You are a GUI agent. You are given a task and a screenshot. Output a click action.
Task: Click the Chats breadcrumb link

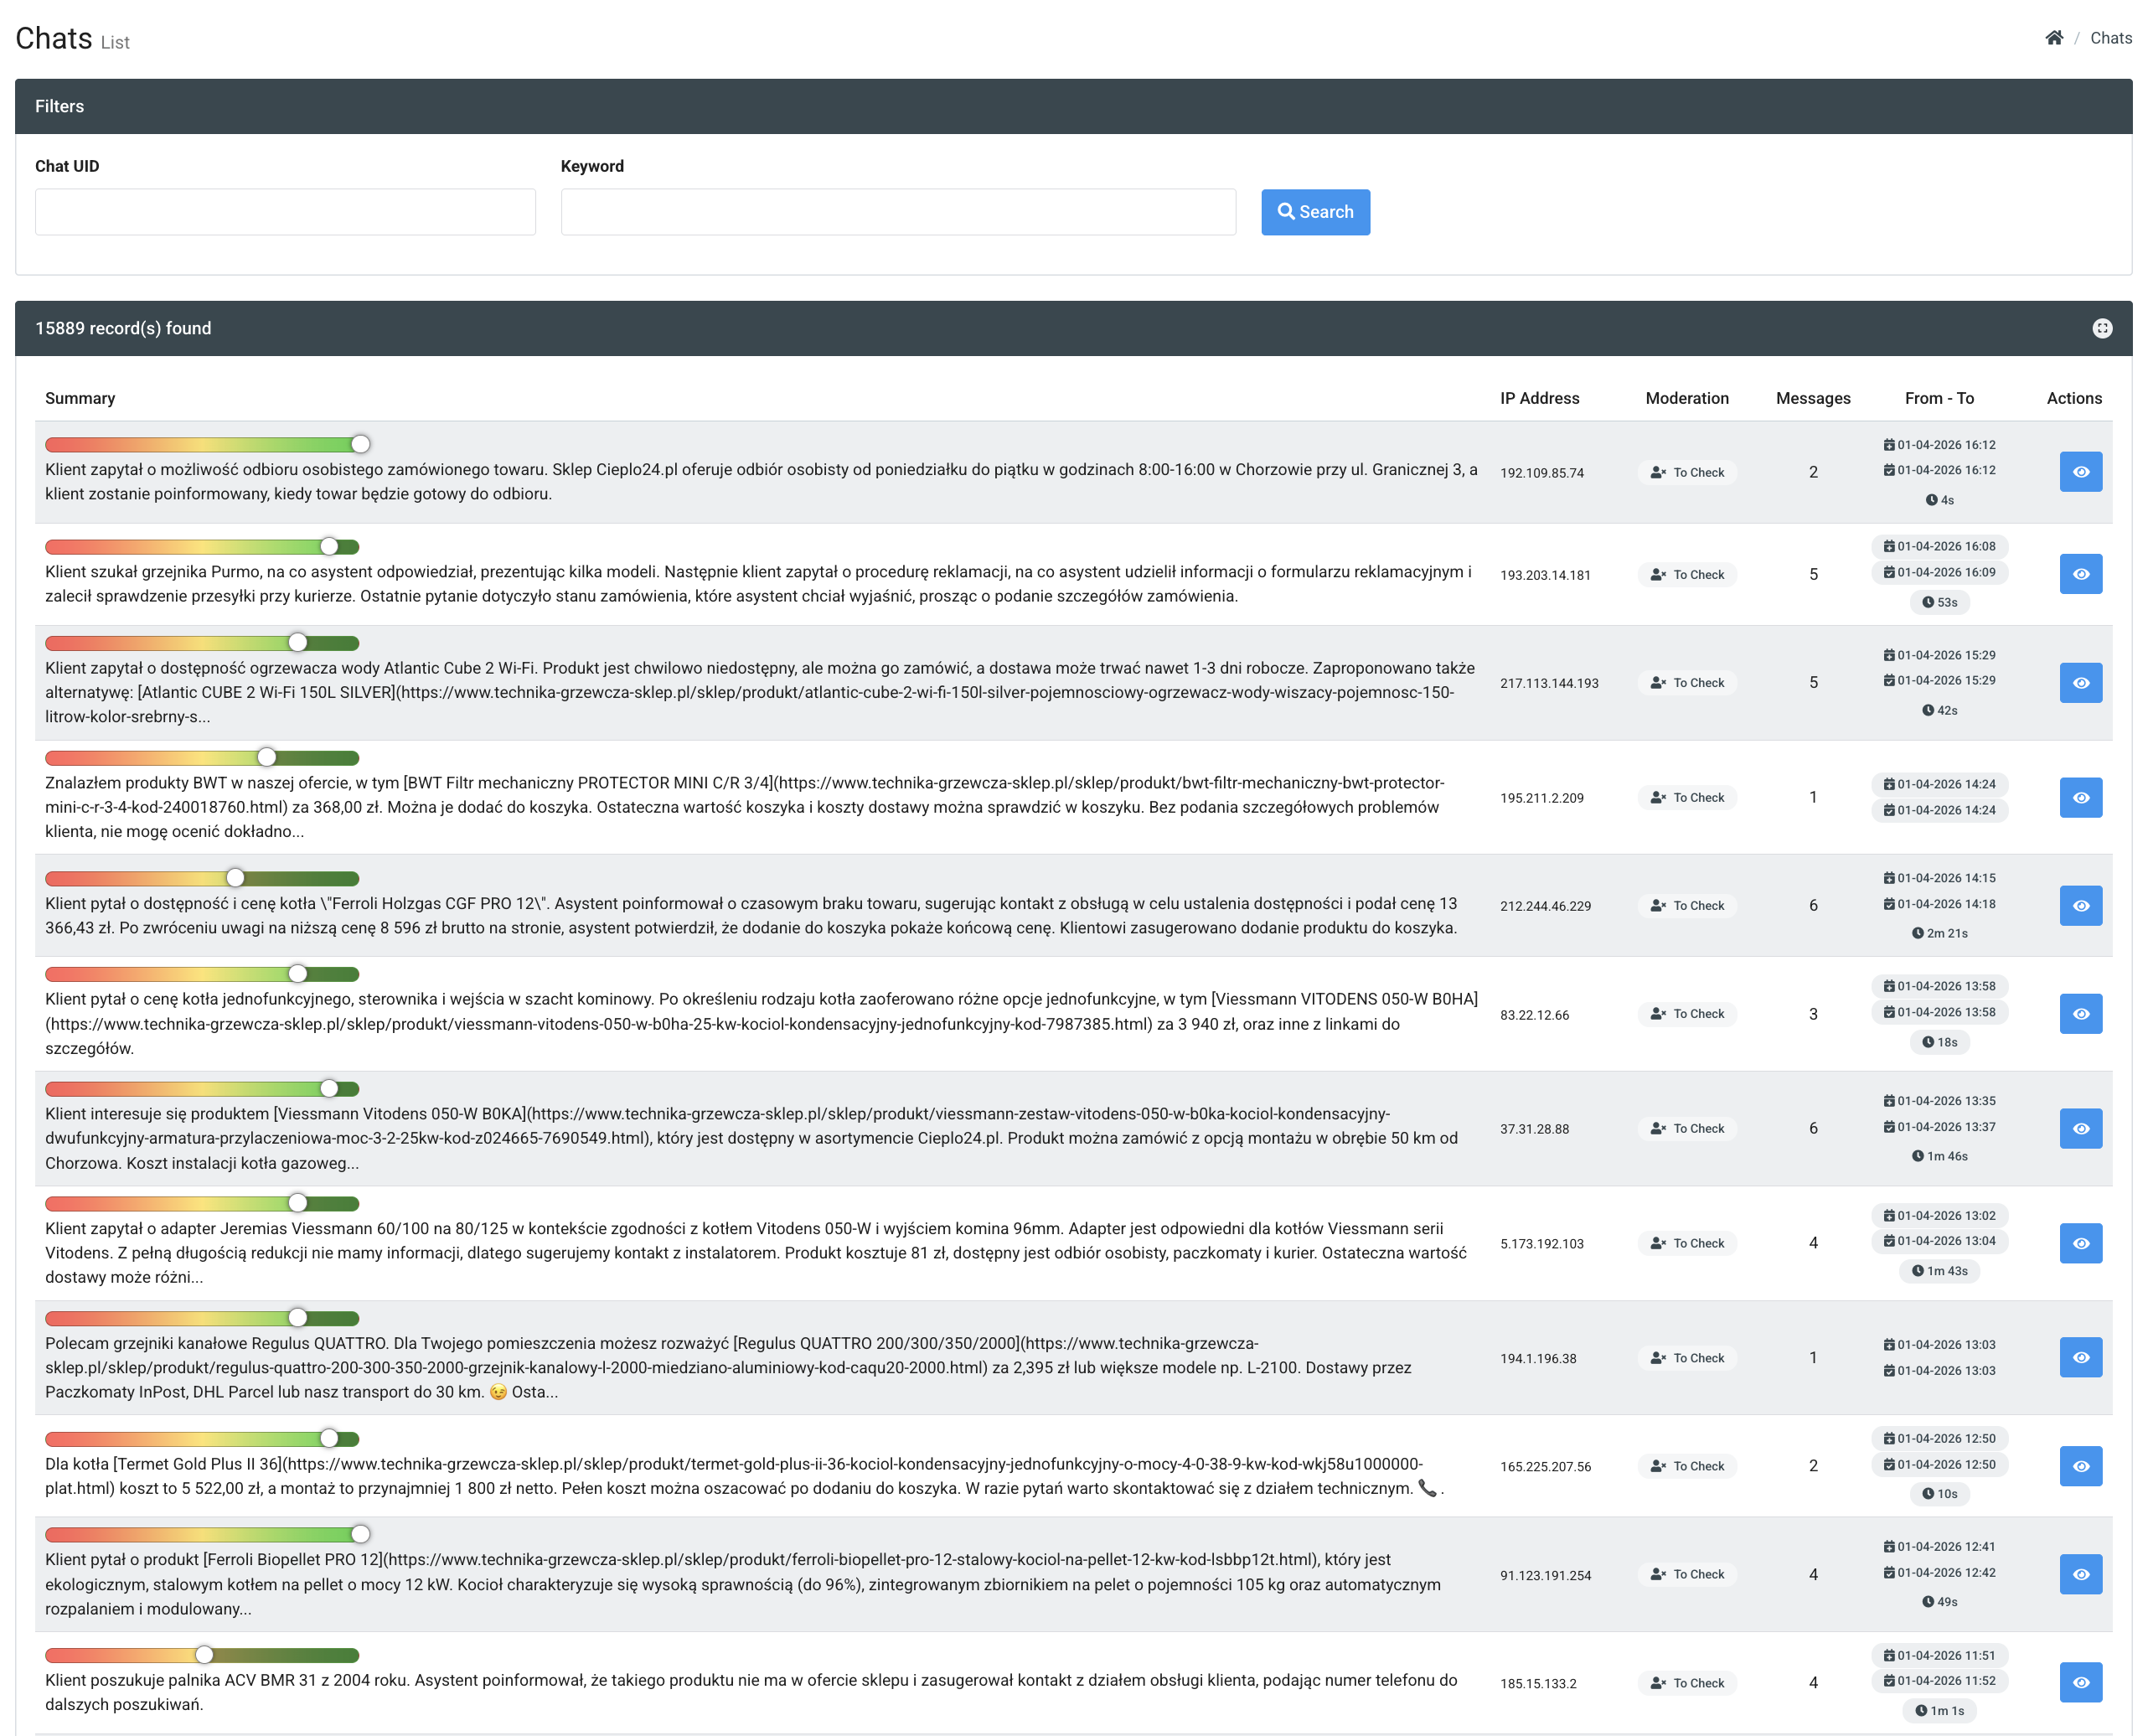[x=2110, y=38]
